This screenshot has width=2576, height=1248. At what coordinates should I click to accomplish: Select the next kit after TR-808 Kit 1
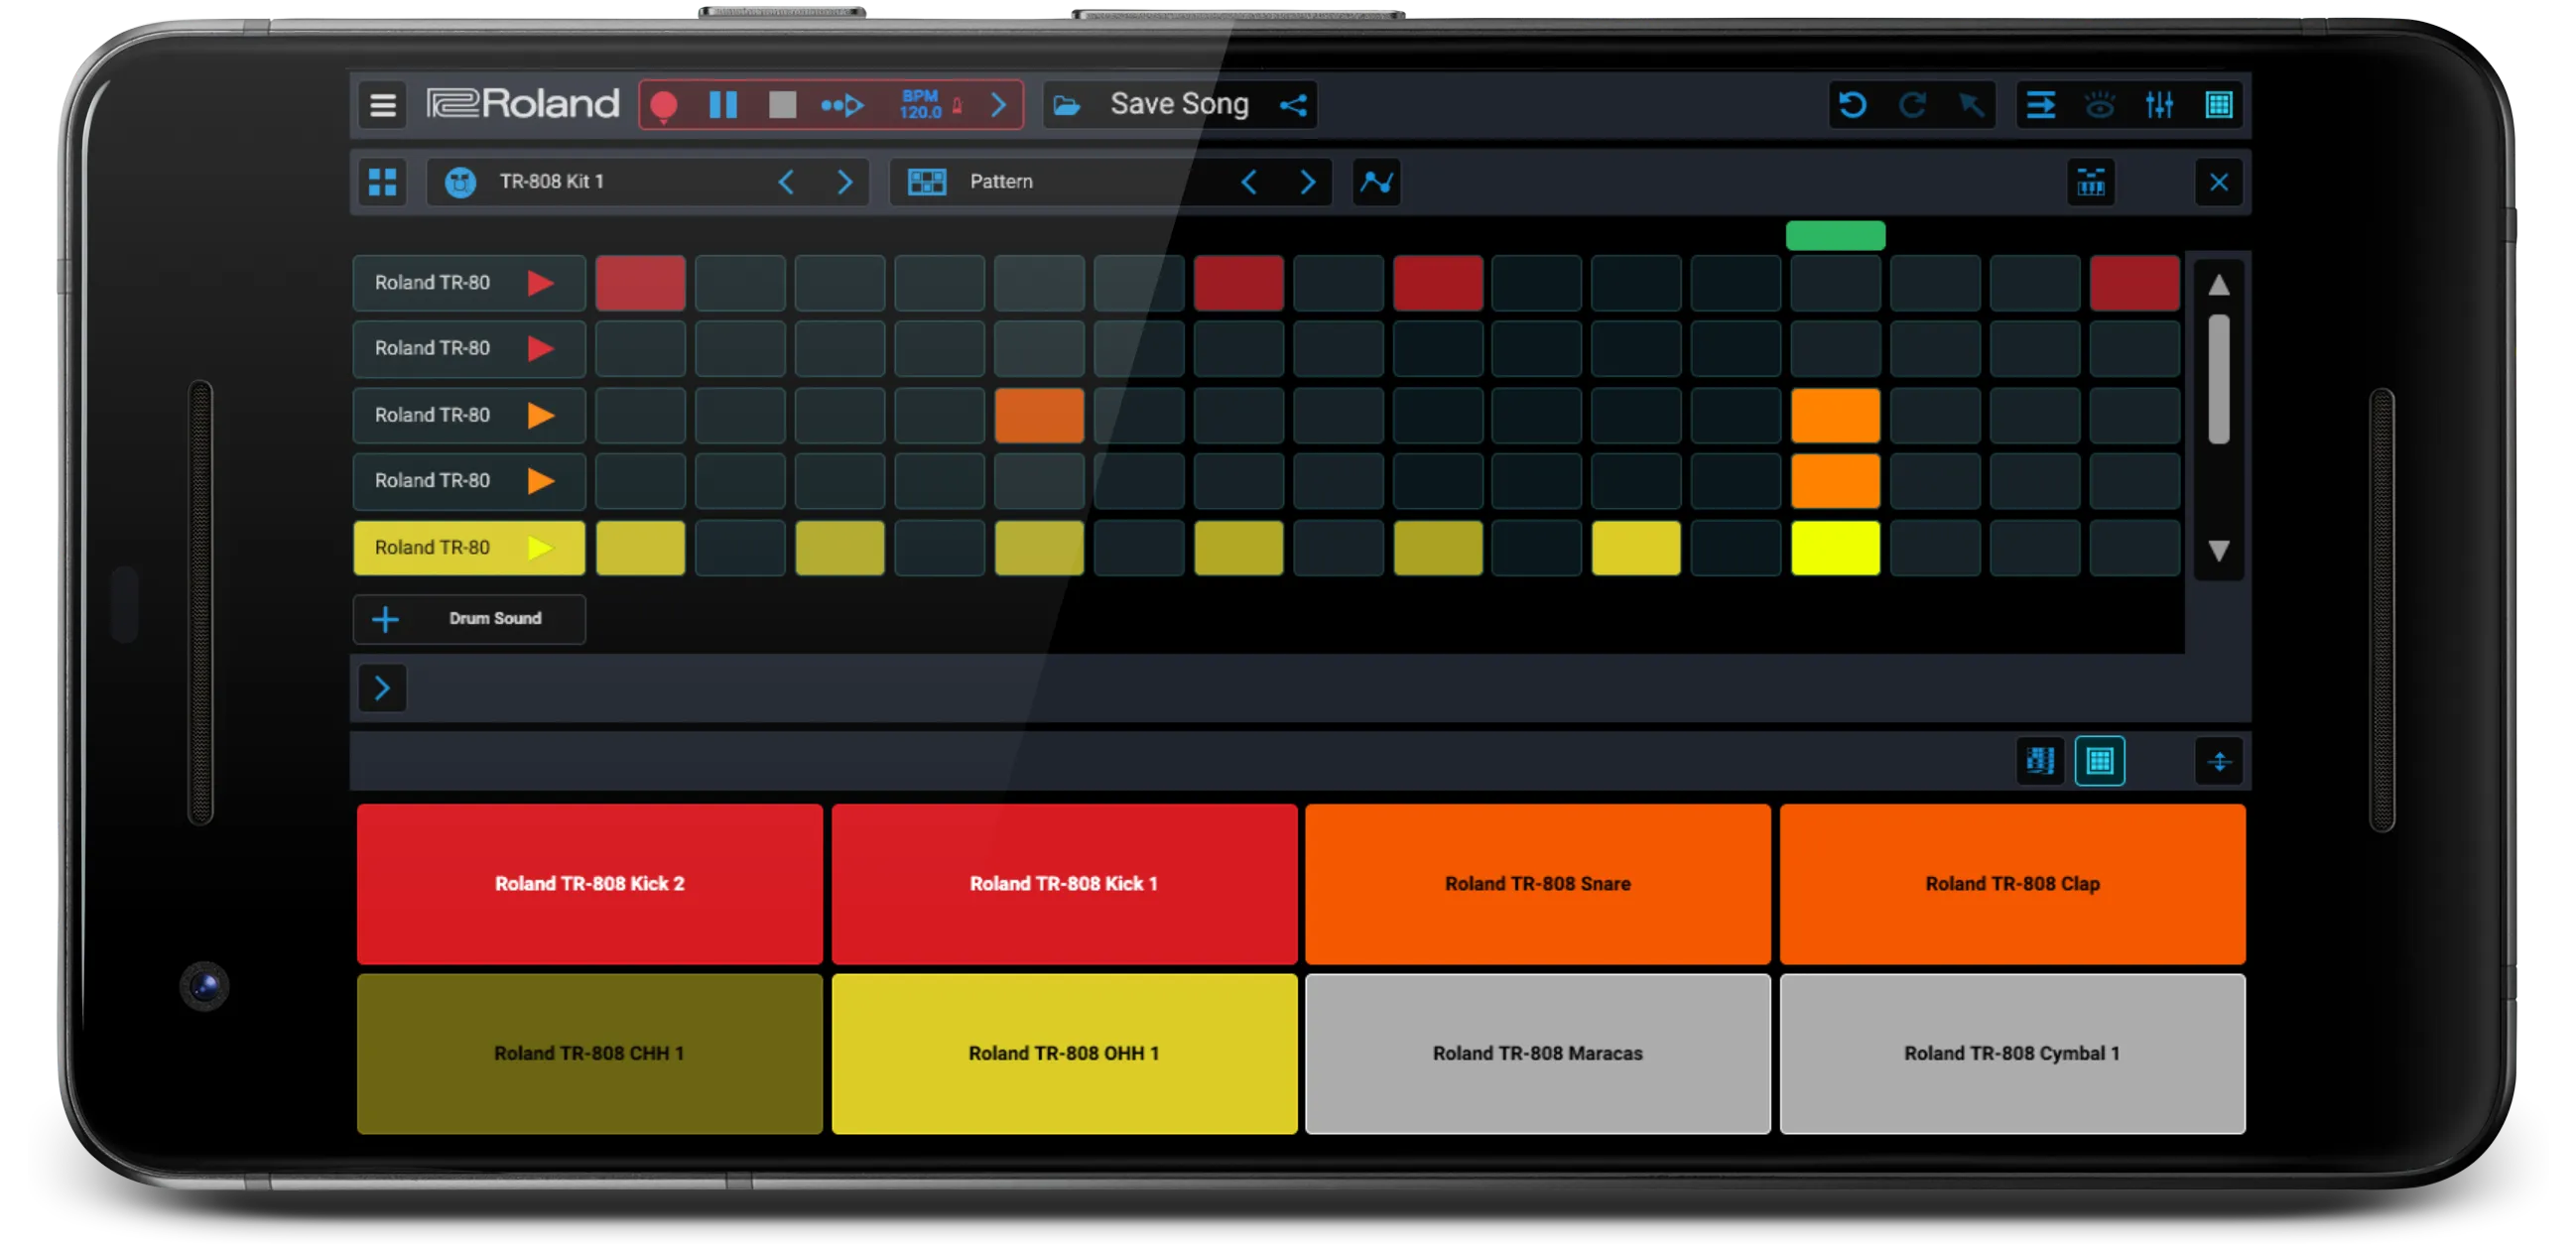point(845,182)
